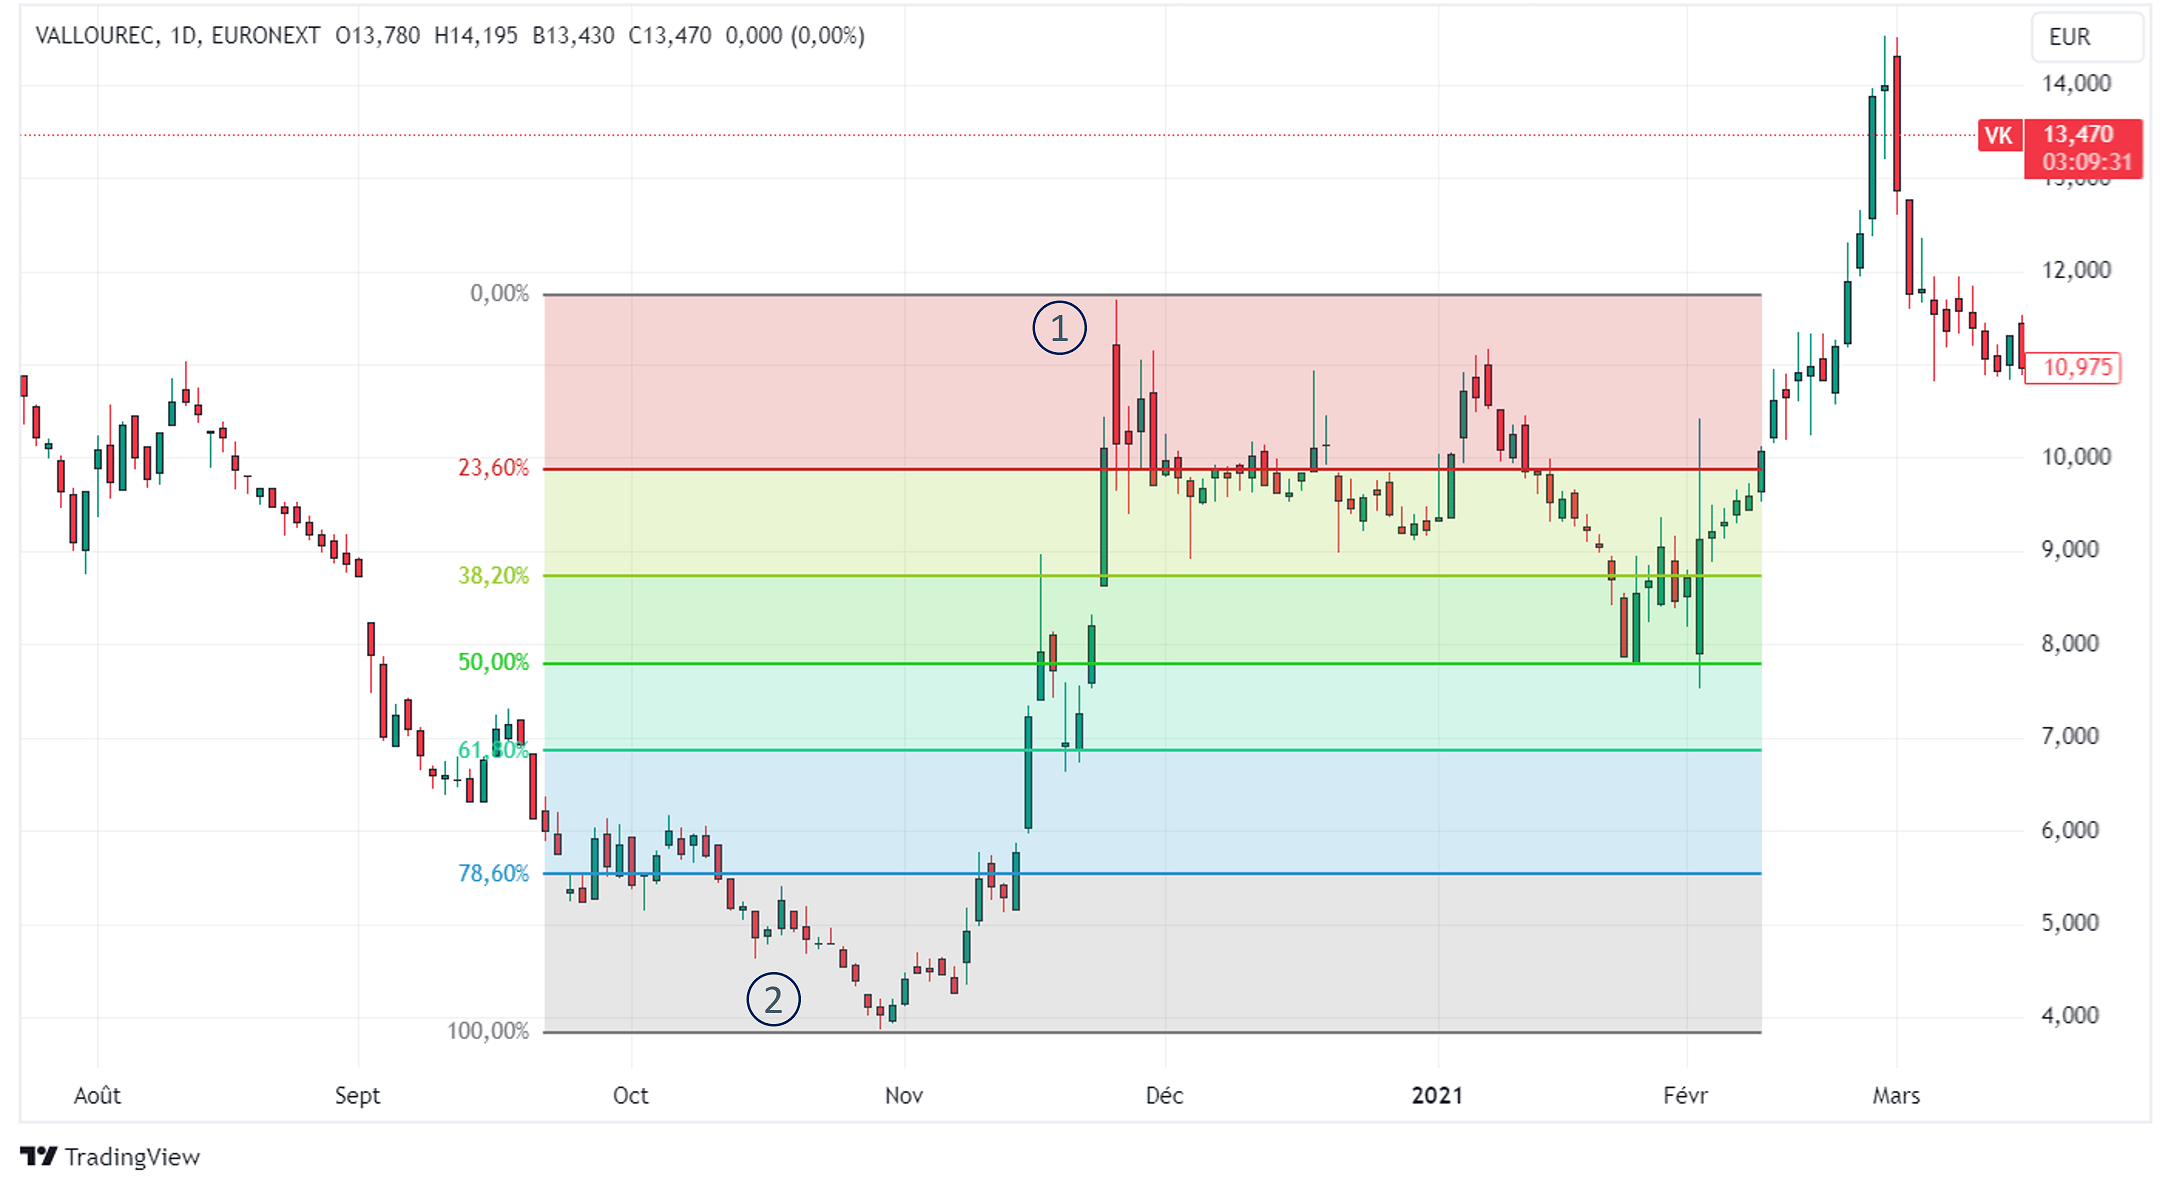Open the TradingView logo link
The image size is (2171, 1190).
pos(110,1157)
